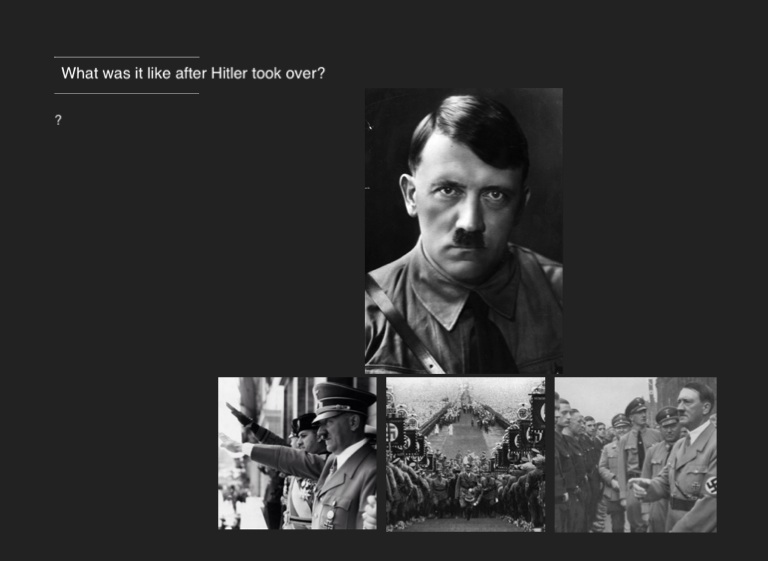
Task: Select the lone question mark body text
Action: pos(59,120)
